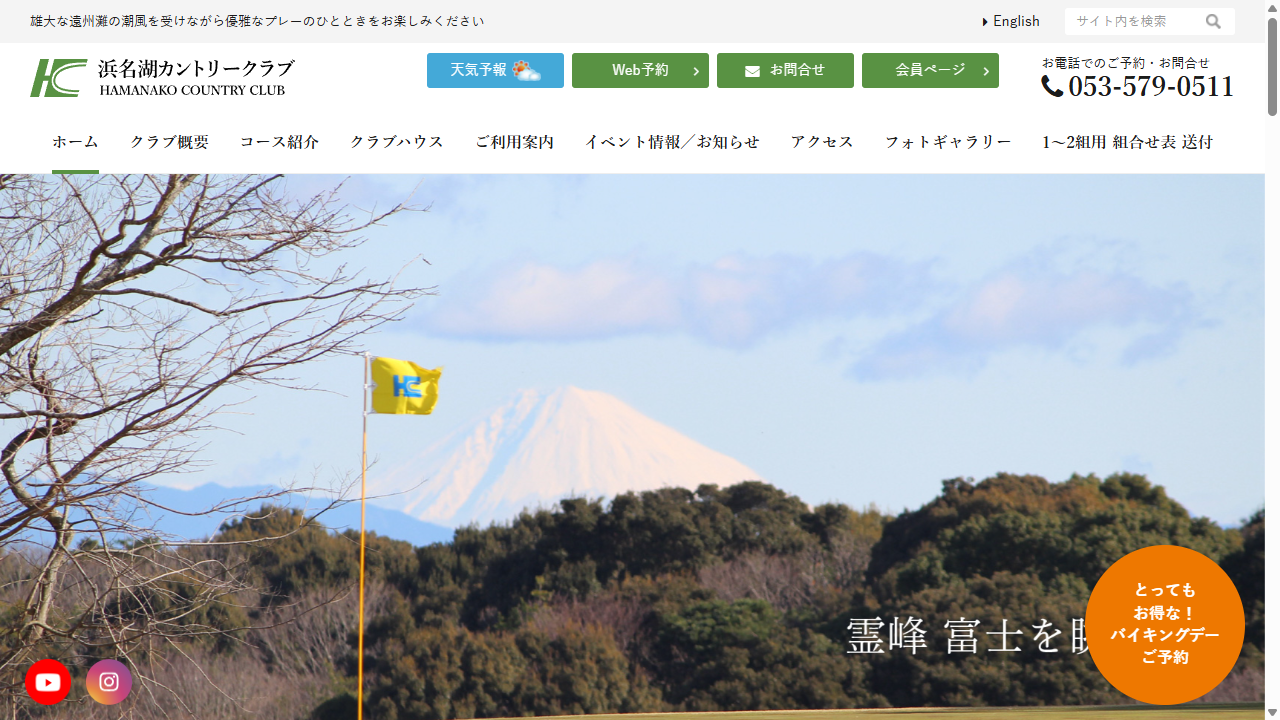Click the Hamanako Country Club logo

pyautogui.click(x=162, y=77)
